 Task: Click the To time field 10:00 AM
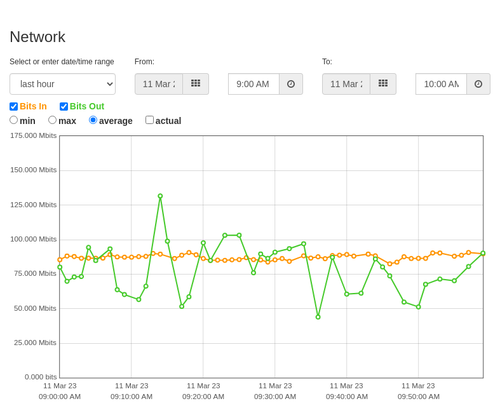click(x=441, y=84)
